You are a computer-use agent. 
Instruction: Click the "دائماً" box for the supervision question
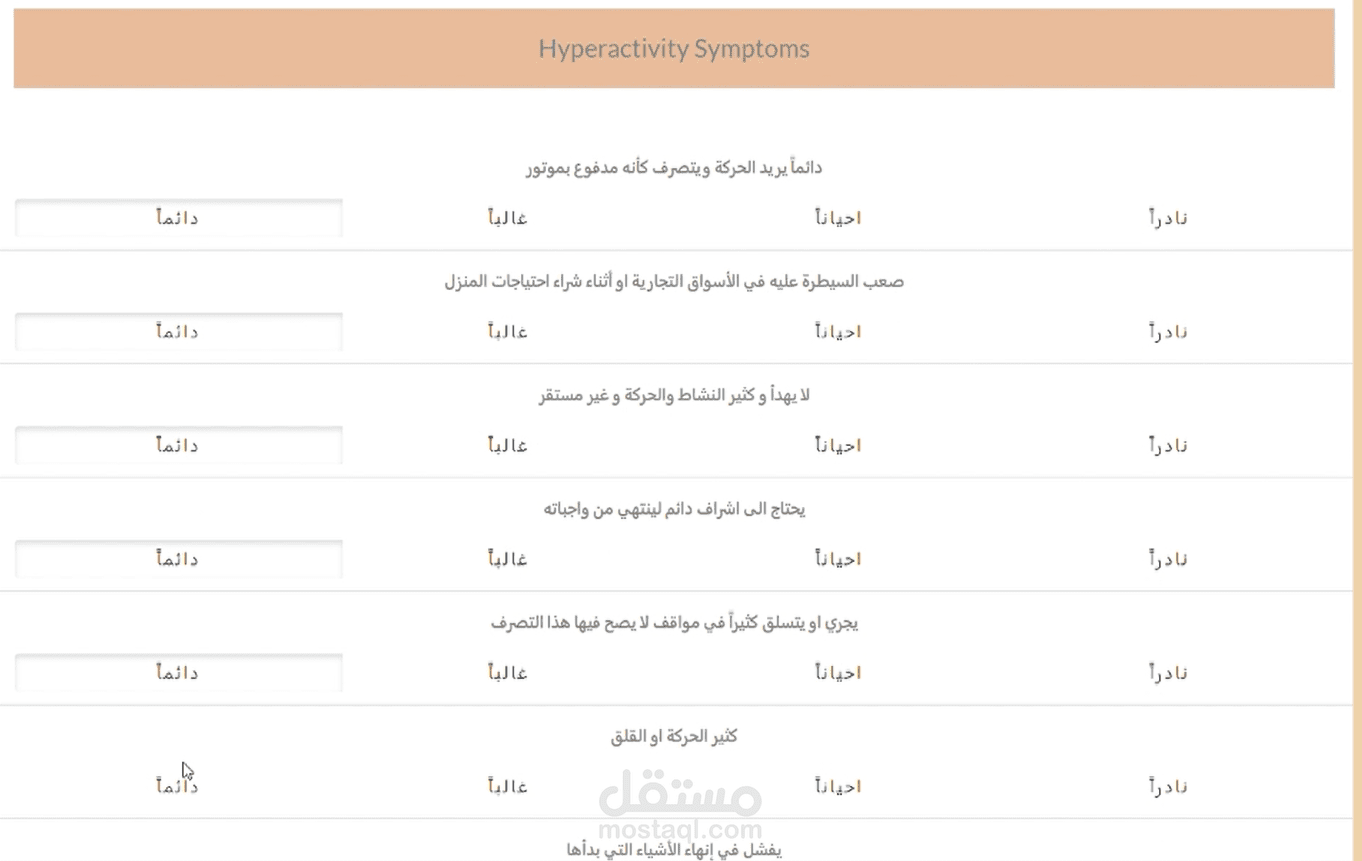(178, 559)
